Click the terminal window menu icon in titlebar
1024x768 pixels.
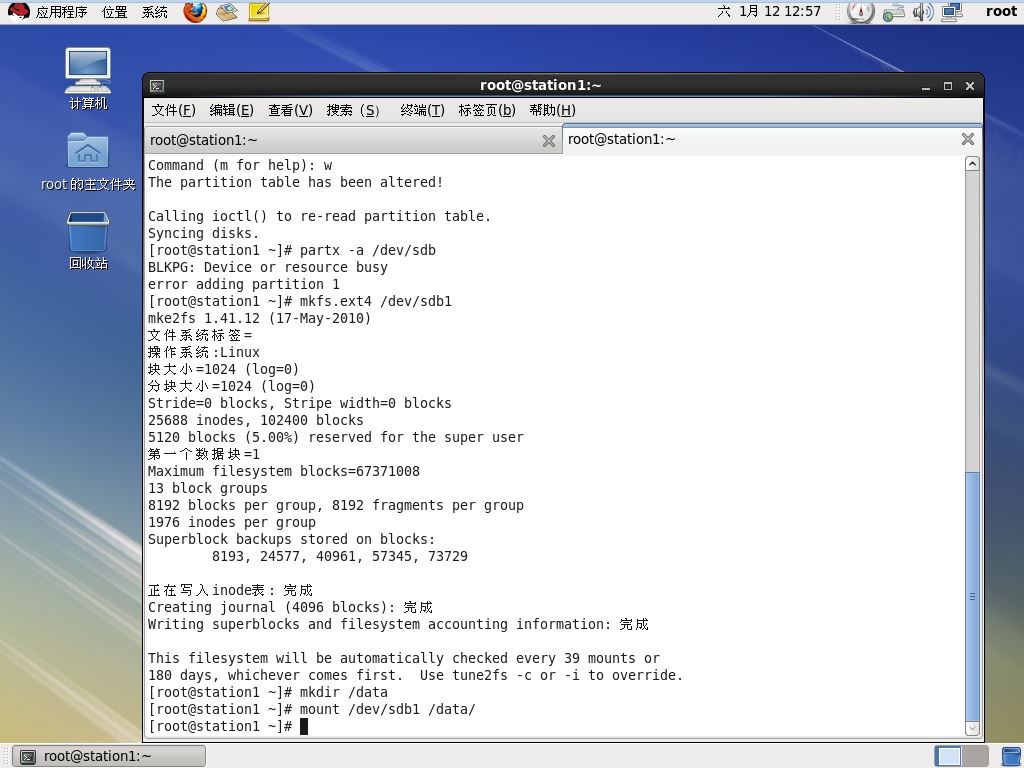tap(157, 86)
